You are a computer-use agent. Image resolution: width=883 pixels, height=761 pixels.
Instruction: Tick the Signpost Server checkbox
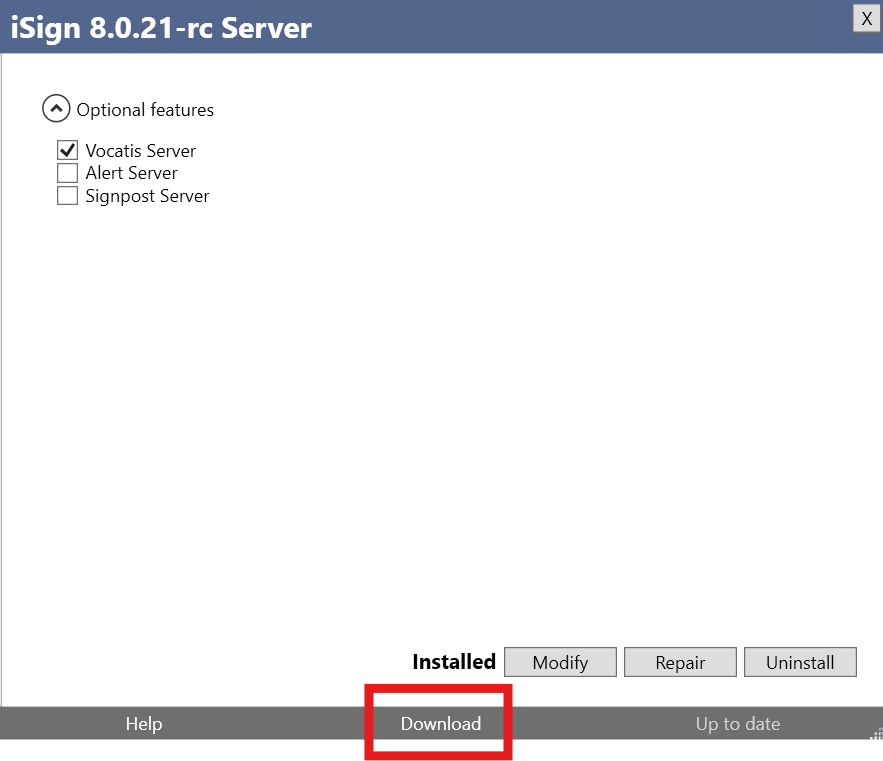pyautogui.click(x=68, y=196)
